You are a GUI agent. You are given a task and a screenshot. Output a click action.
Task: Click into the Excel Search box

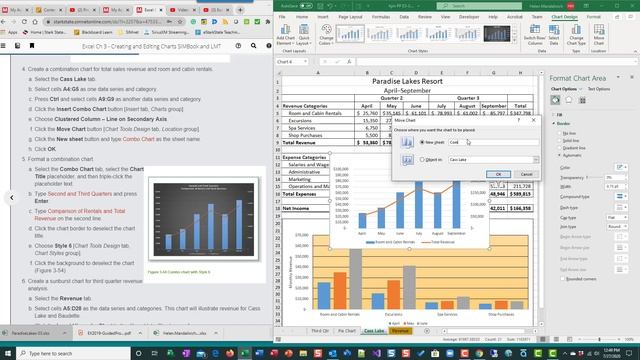479,6
